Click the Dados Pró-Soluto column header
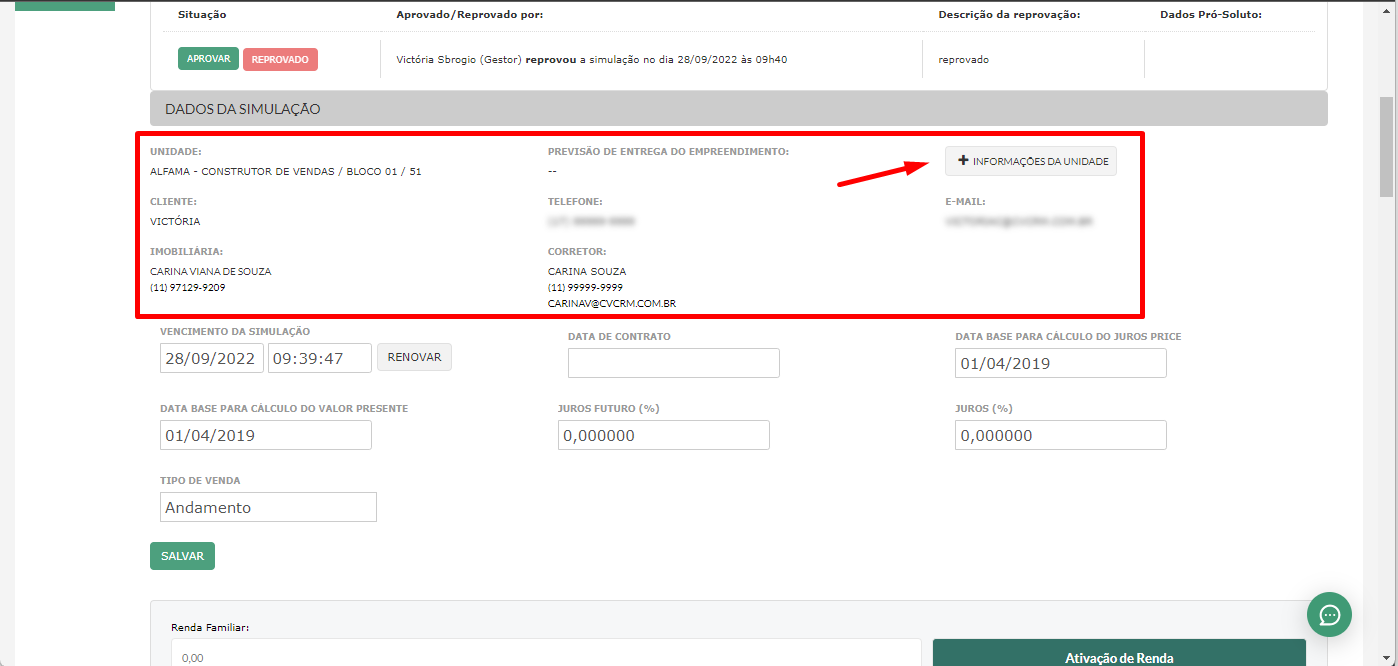This screenshot has width=1398, height=666. 1211,15
